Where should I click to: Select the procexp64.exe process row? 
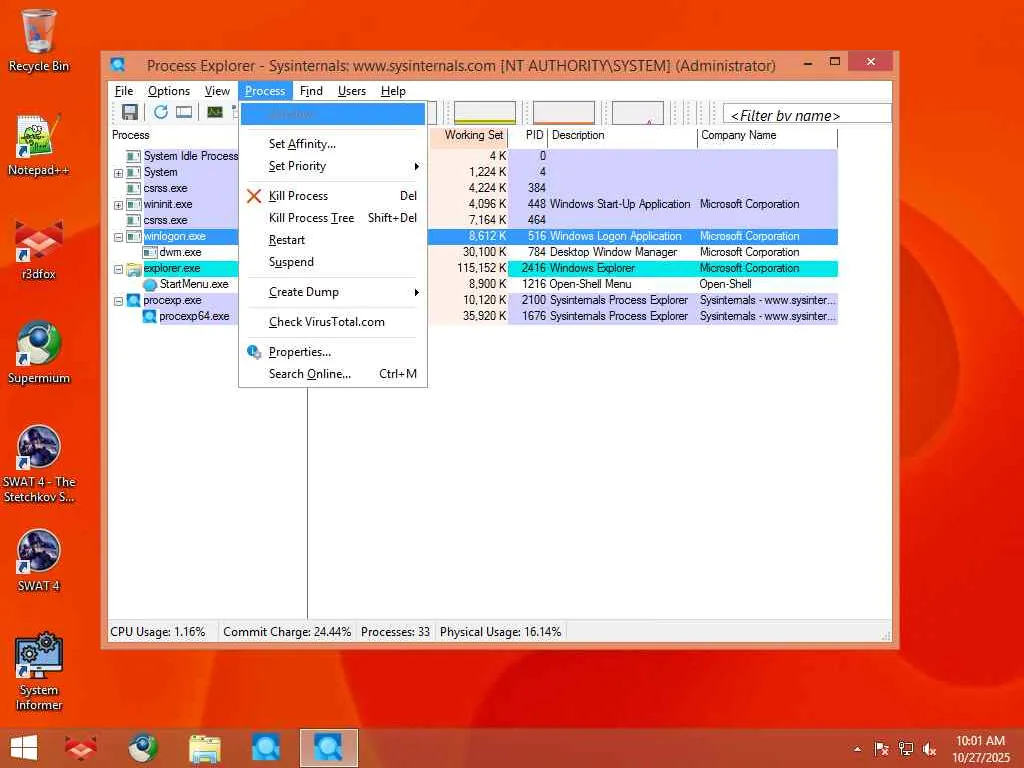473,317
